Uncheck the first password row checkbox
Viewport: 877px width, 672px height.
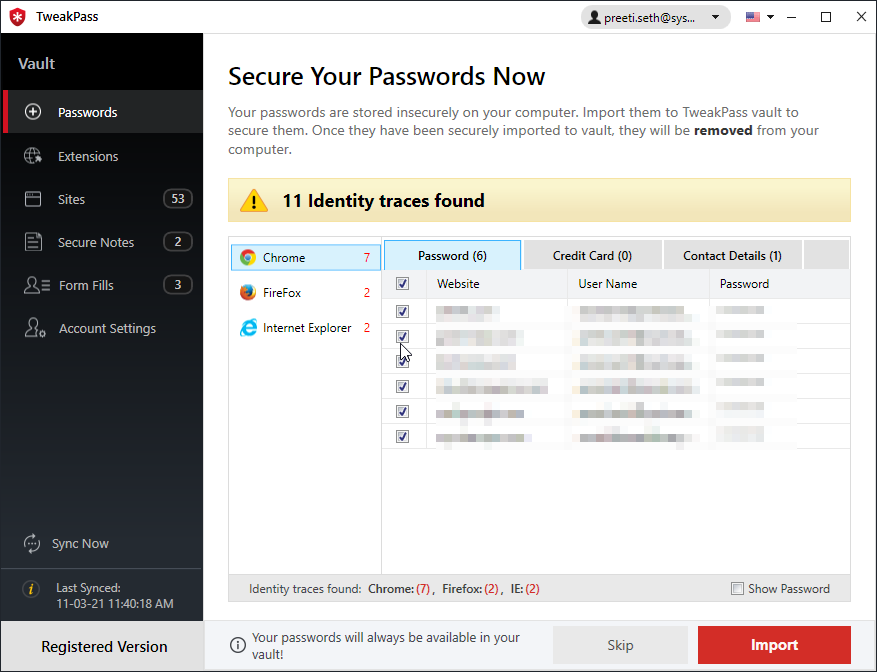pos(402,311)
